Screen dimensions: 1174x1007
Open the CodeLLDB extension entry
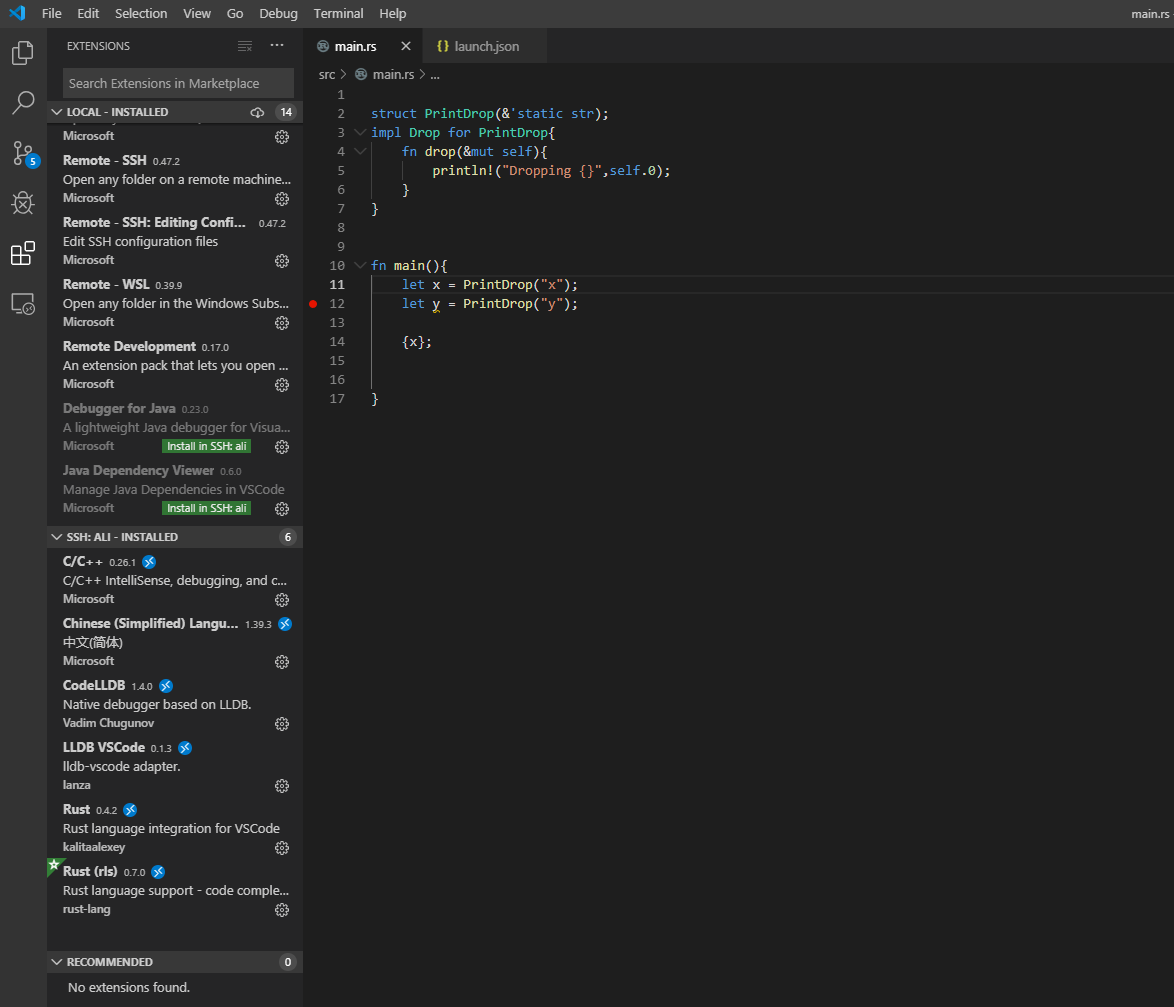(x=174, y=705)
